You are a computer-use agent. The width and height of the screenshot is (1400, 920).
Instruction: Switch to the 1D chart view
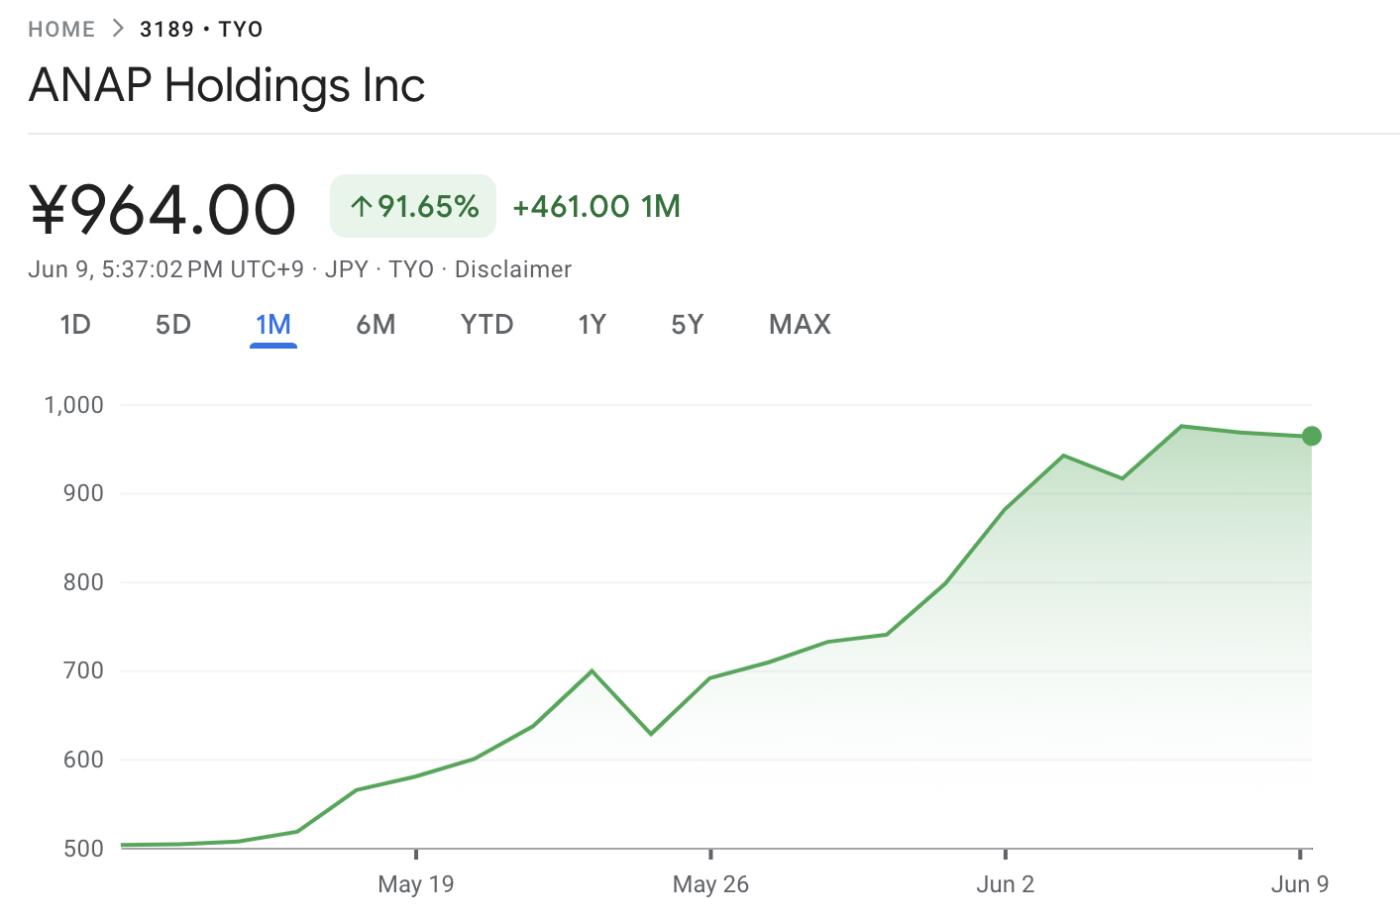(75, 324)
